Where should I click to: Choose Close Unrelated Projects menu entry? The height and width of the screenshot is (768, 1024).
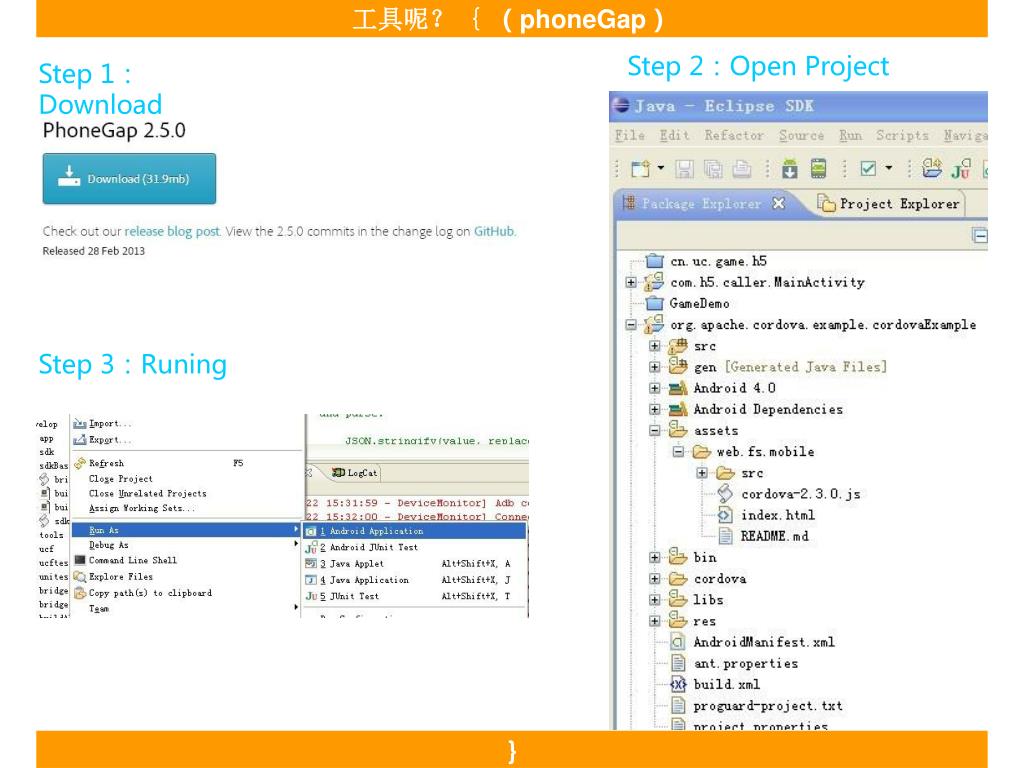click(148, 494)
